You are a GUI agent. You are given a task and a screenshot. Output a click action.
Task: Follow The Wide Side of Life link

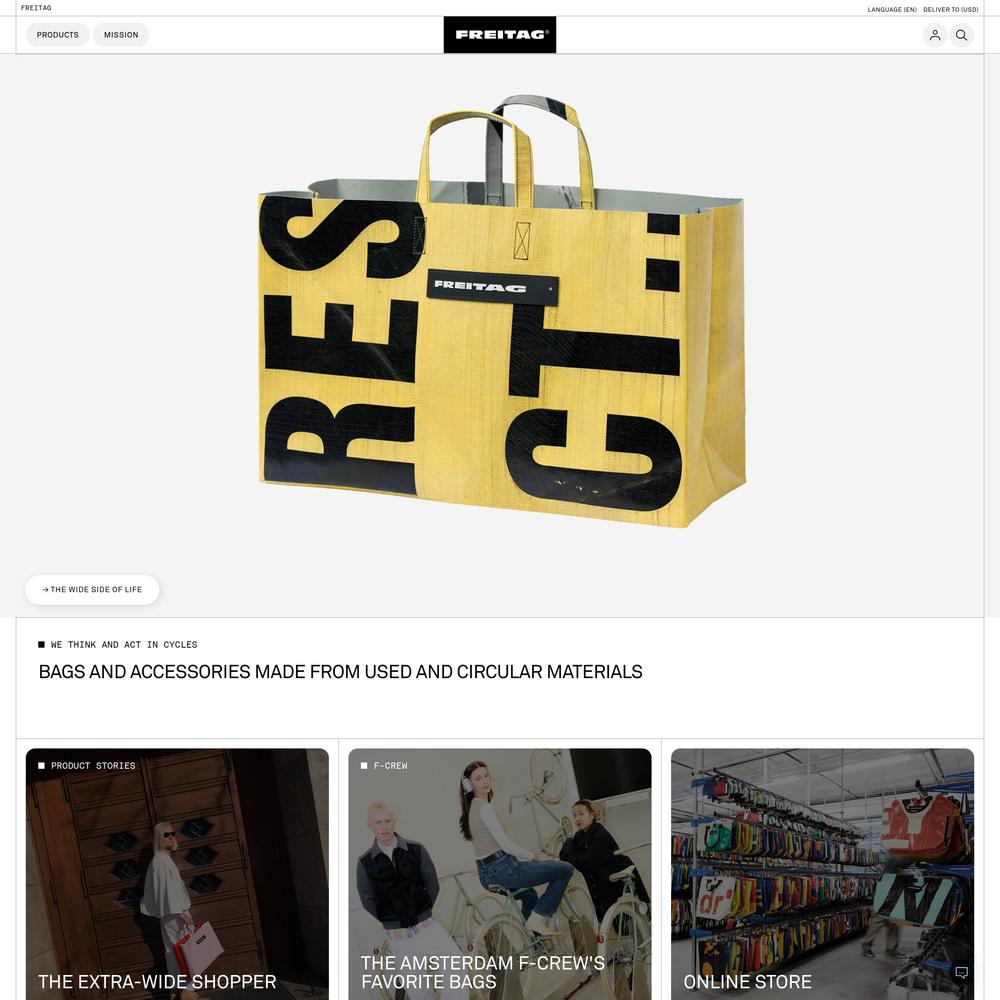(x=92, y=589)
